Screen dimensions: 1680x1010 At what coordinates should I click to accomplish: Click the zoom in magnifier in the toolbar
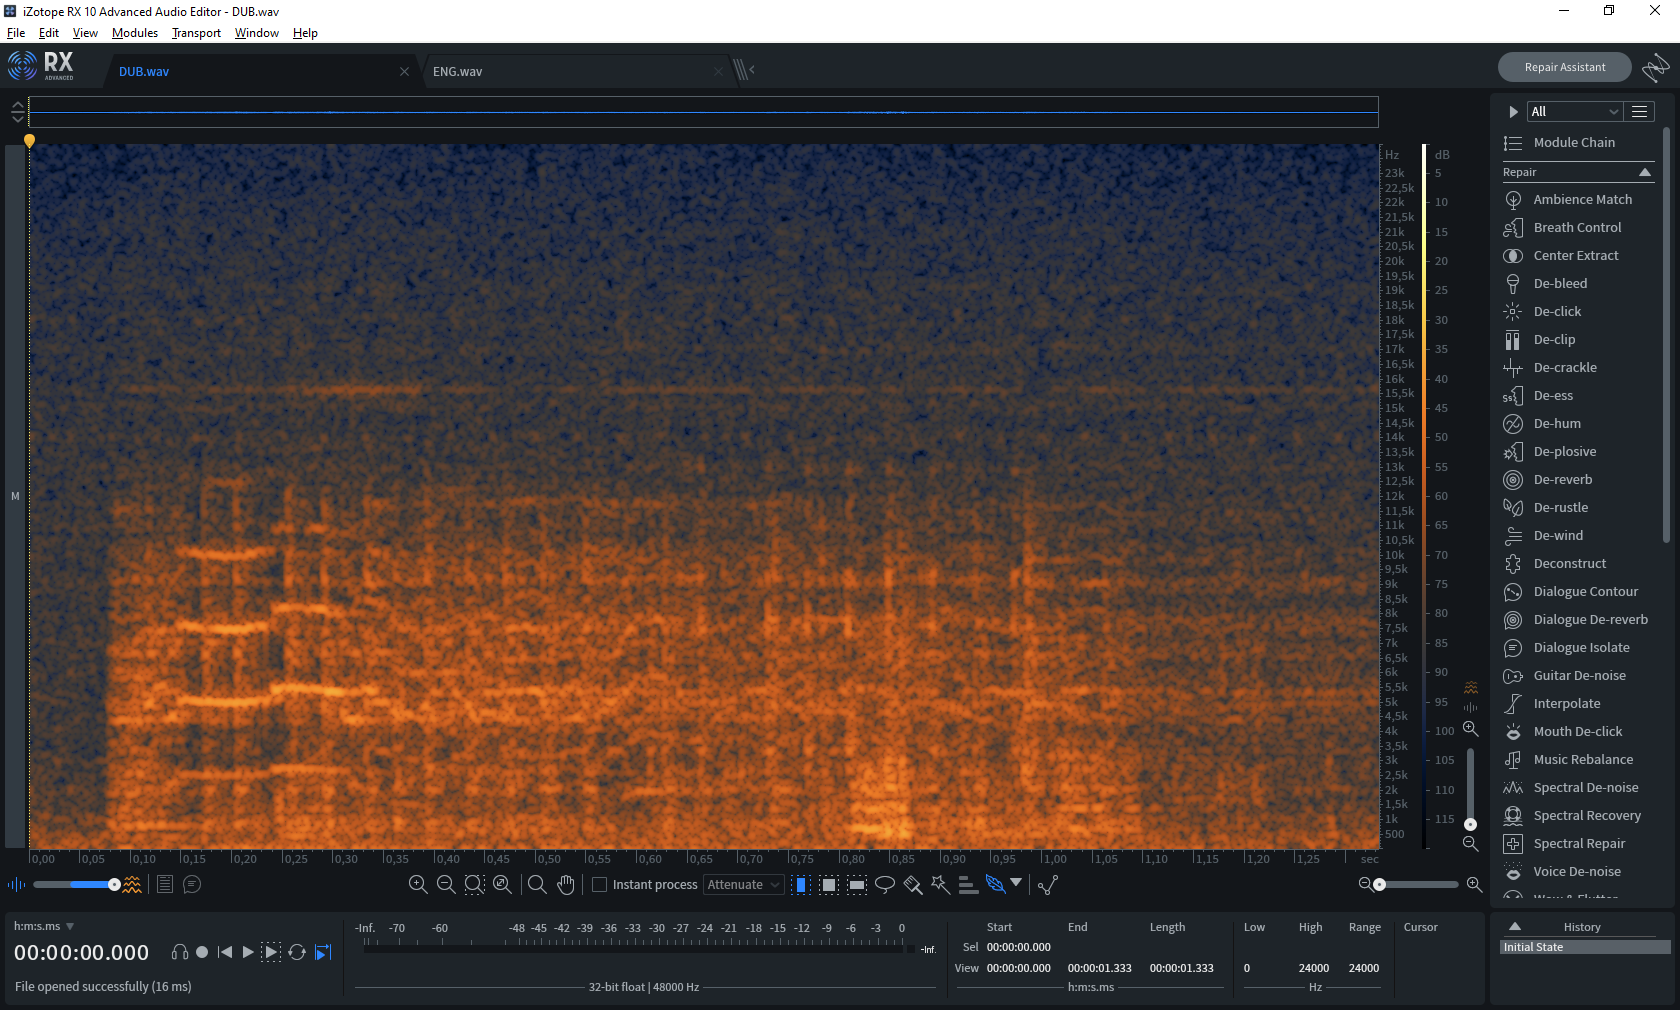pyautogui.click(x=418, y=884)
